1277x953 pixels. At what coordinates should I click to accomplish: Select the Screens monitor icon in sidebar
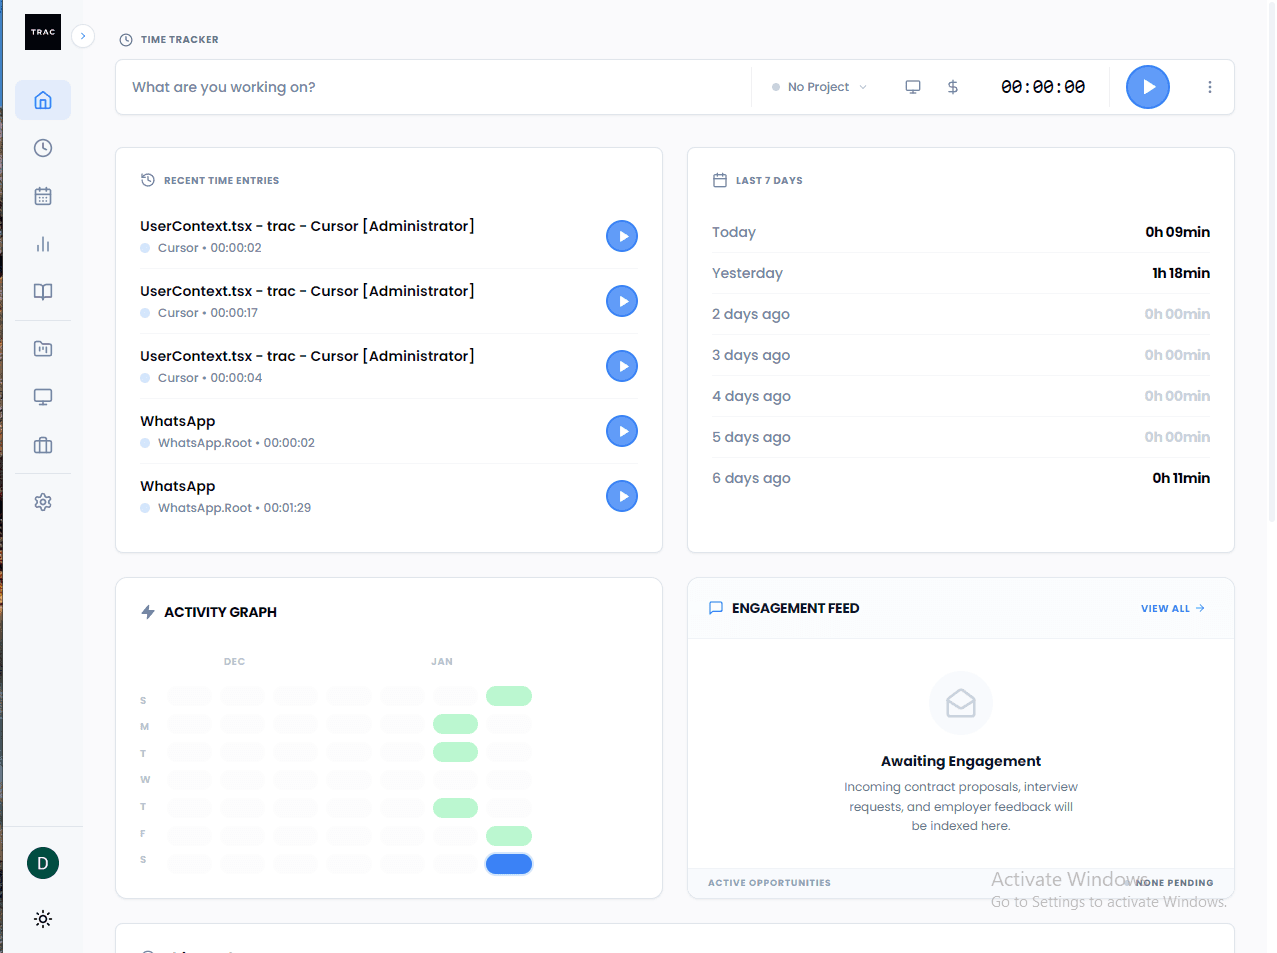tap(43, 396)
